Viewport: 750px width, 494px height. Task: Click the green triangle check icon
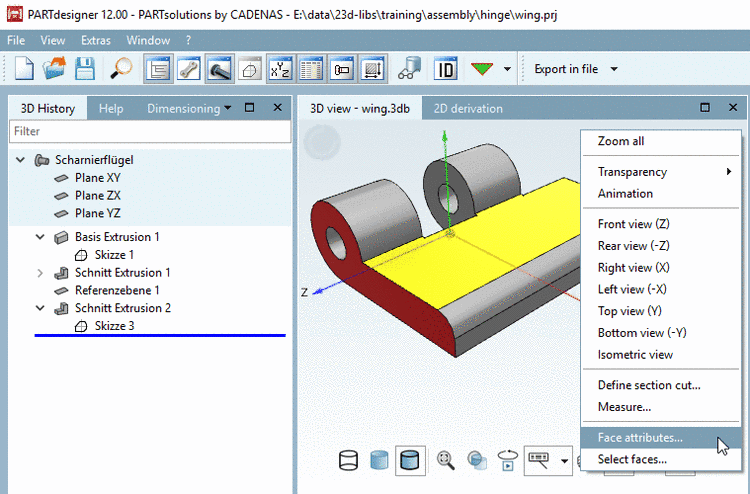tap(482, 69)
